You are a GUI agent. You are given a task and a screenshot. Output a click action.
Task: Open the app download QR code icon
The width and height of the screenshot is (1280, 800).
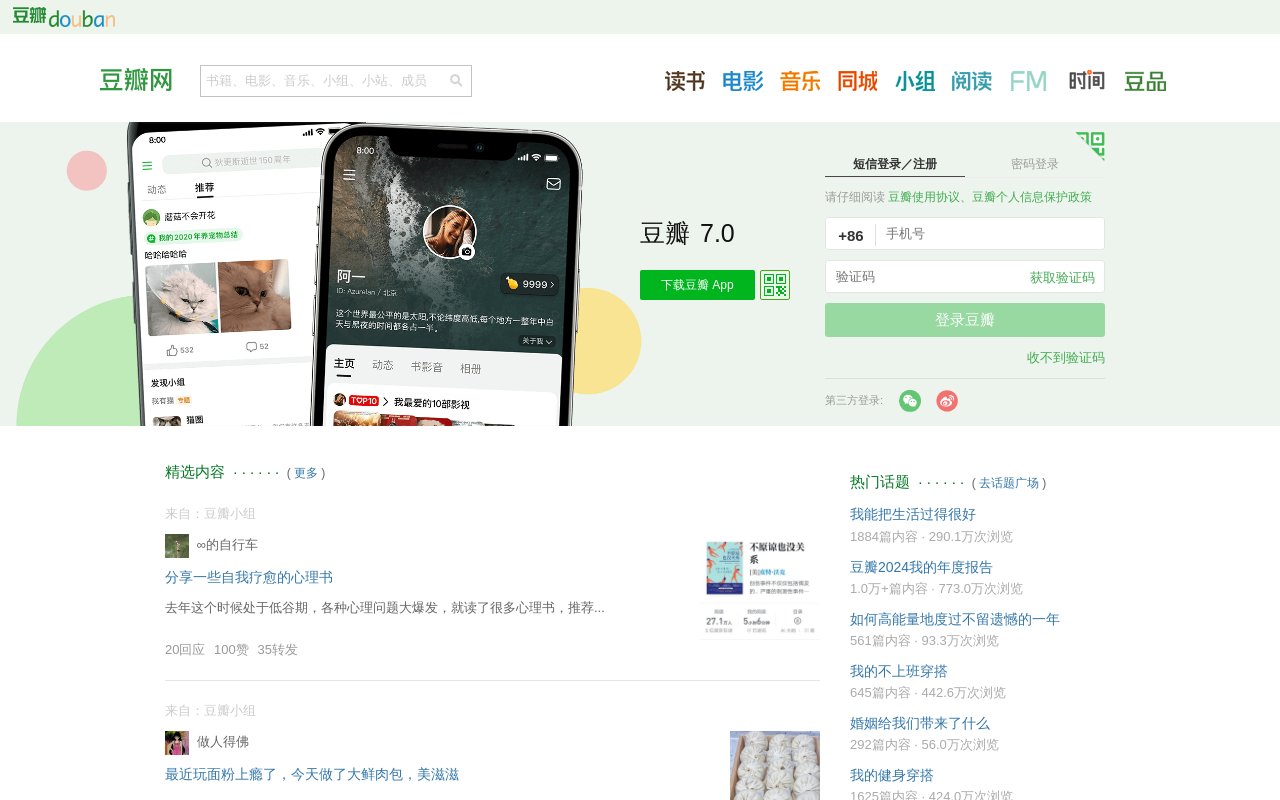pyautogui.click(x=775, y=285)
